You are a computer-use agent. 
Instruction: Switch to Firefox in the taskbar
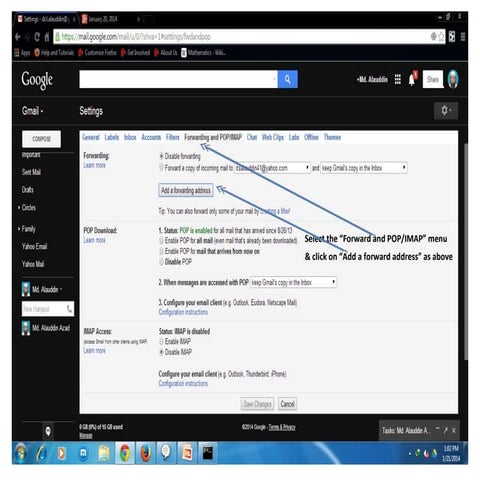coord(145,453)
